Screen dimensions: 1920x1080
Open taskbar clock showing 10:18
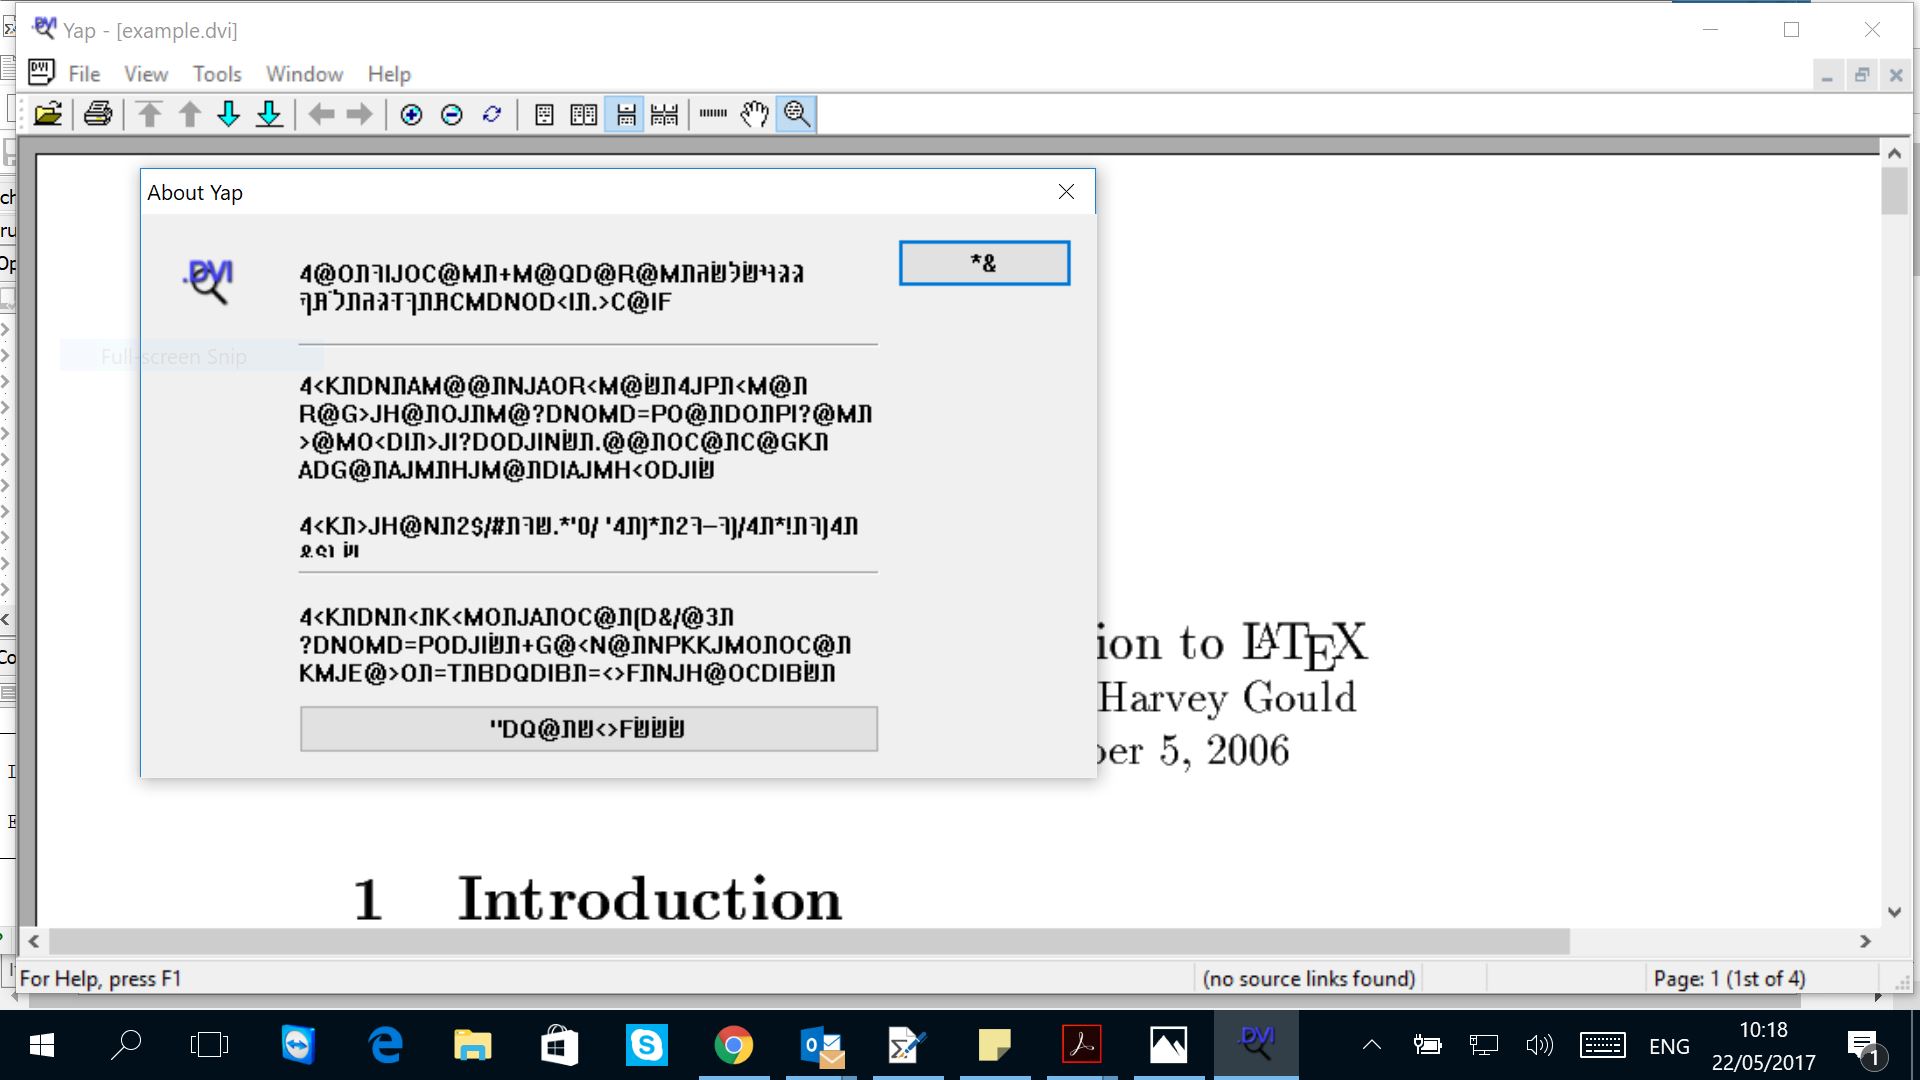point(1763,1046)
